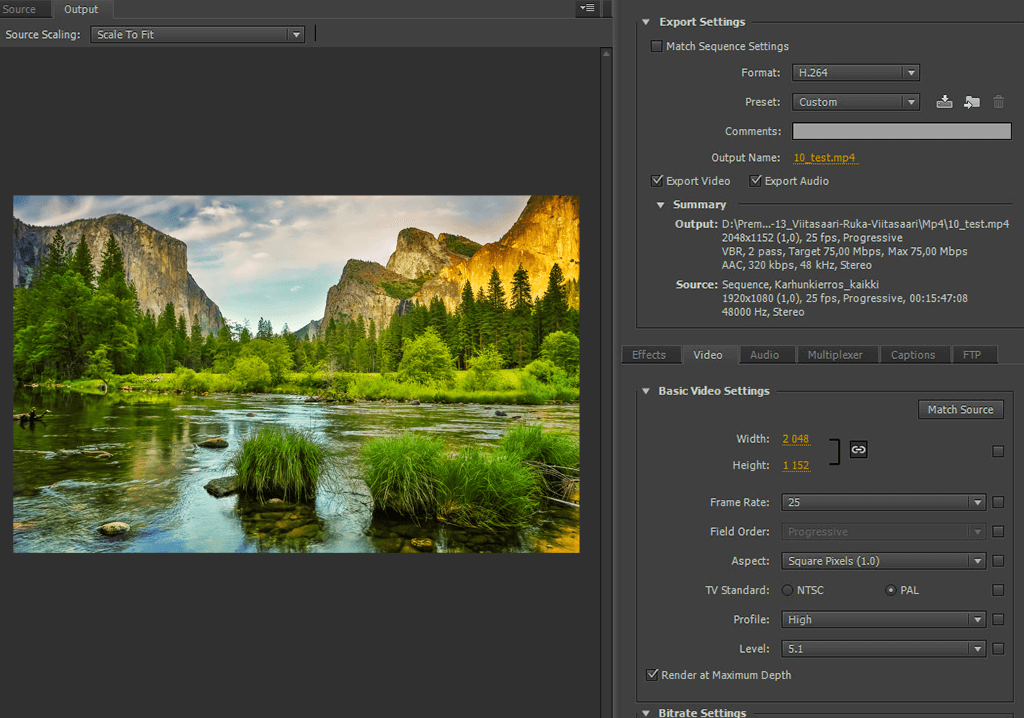This screenshot has width=1024, height=718.
Task: Open the Source Scaling dropdown
Action: (x=197, y=34)
